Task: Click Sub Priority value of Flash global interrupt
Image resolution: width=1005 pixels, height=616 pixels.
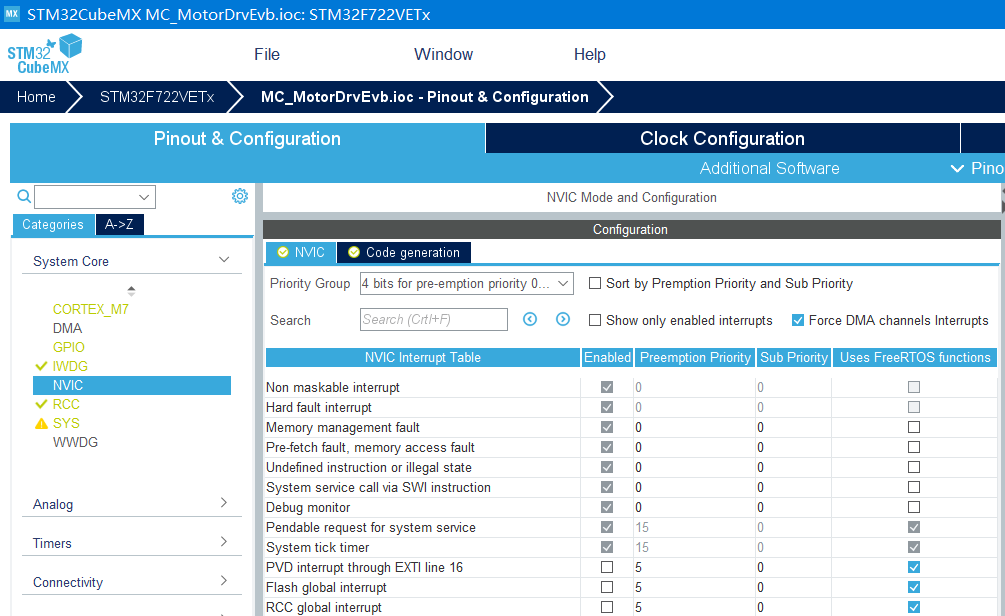Action: pyautogui.click(x=760, y=587)
